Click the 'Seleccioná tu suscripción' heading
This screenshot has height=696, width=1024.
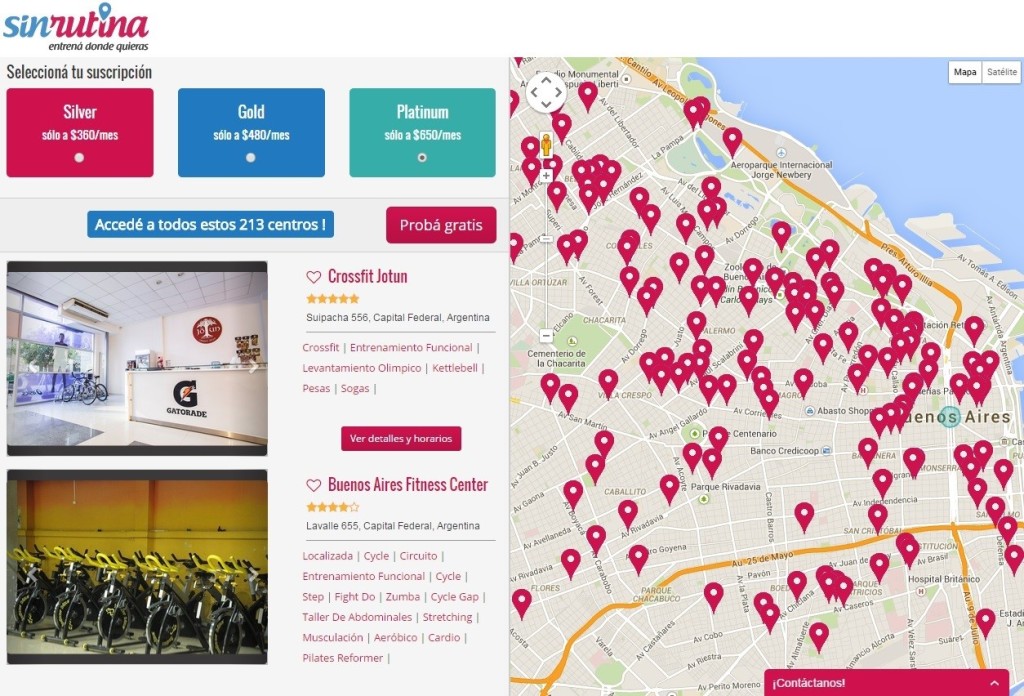coord(79,72)
